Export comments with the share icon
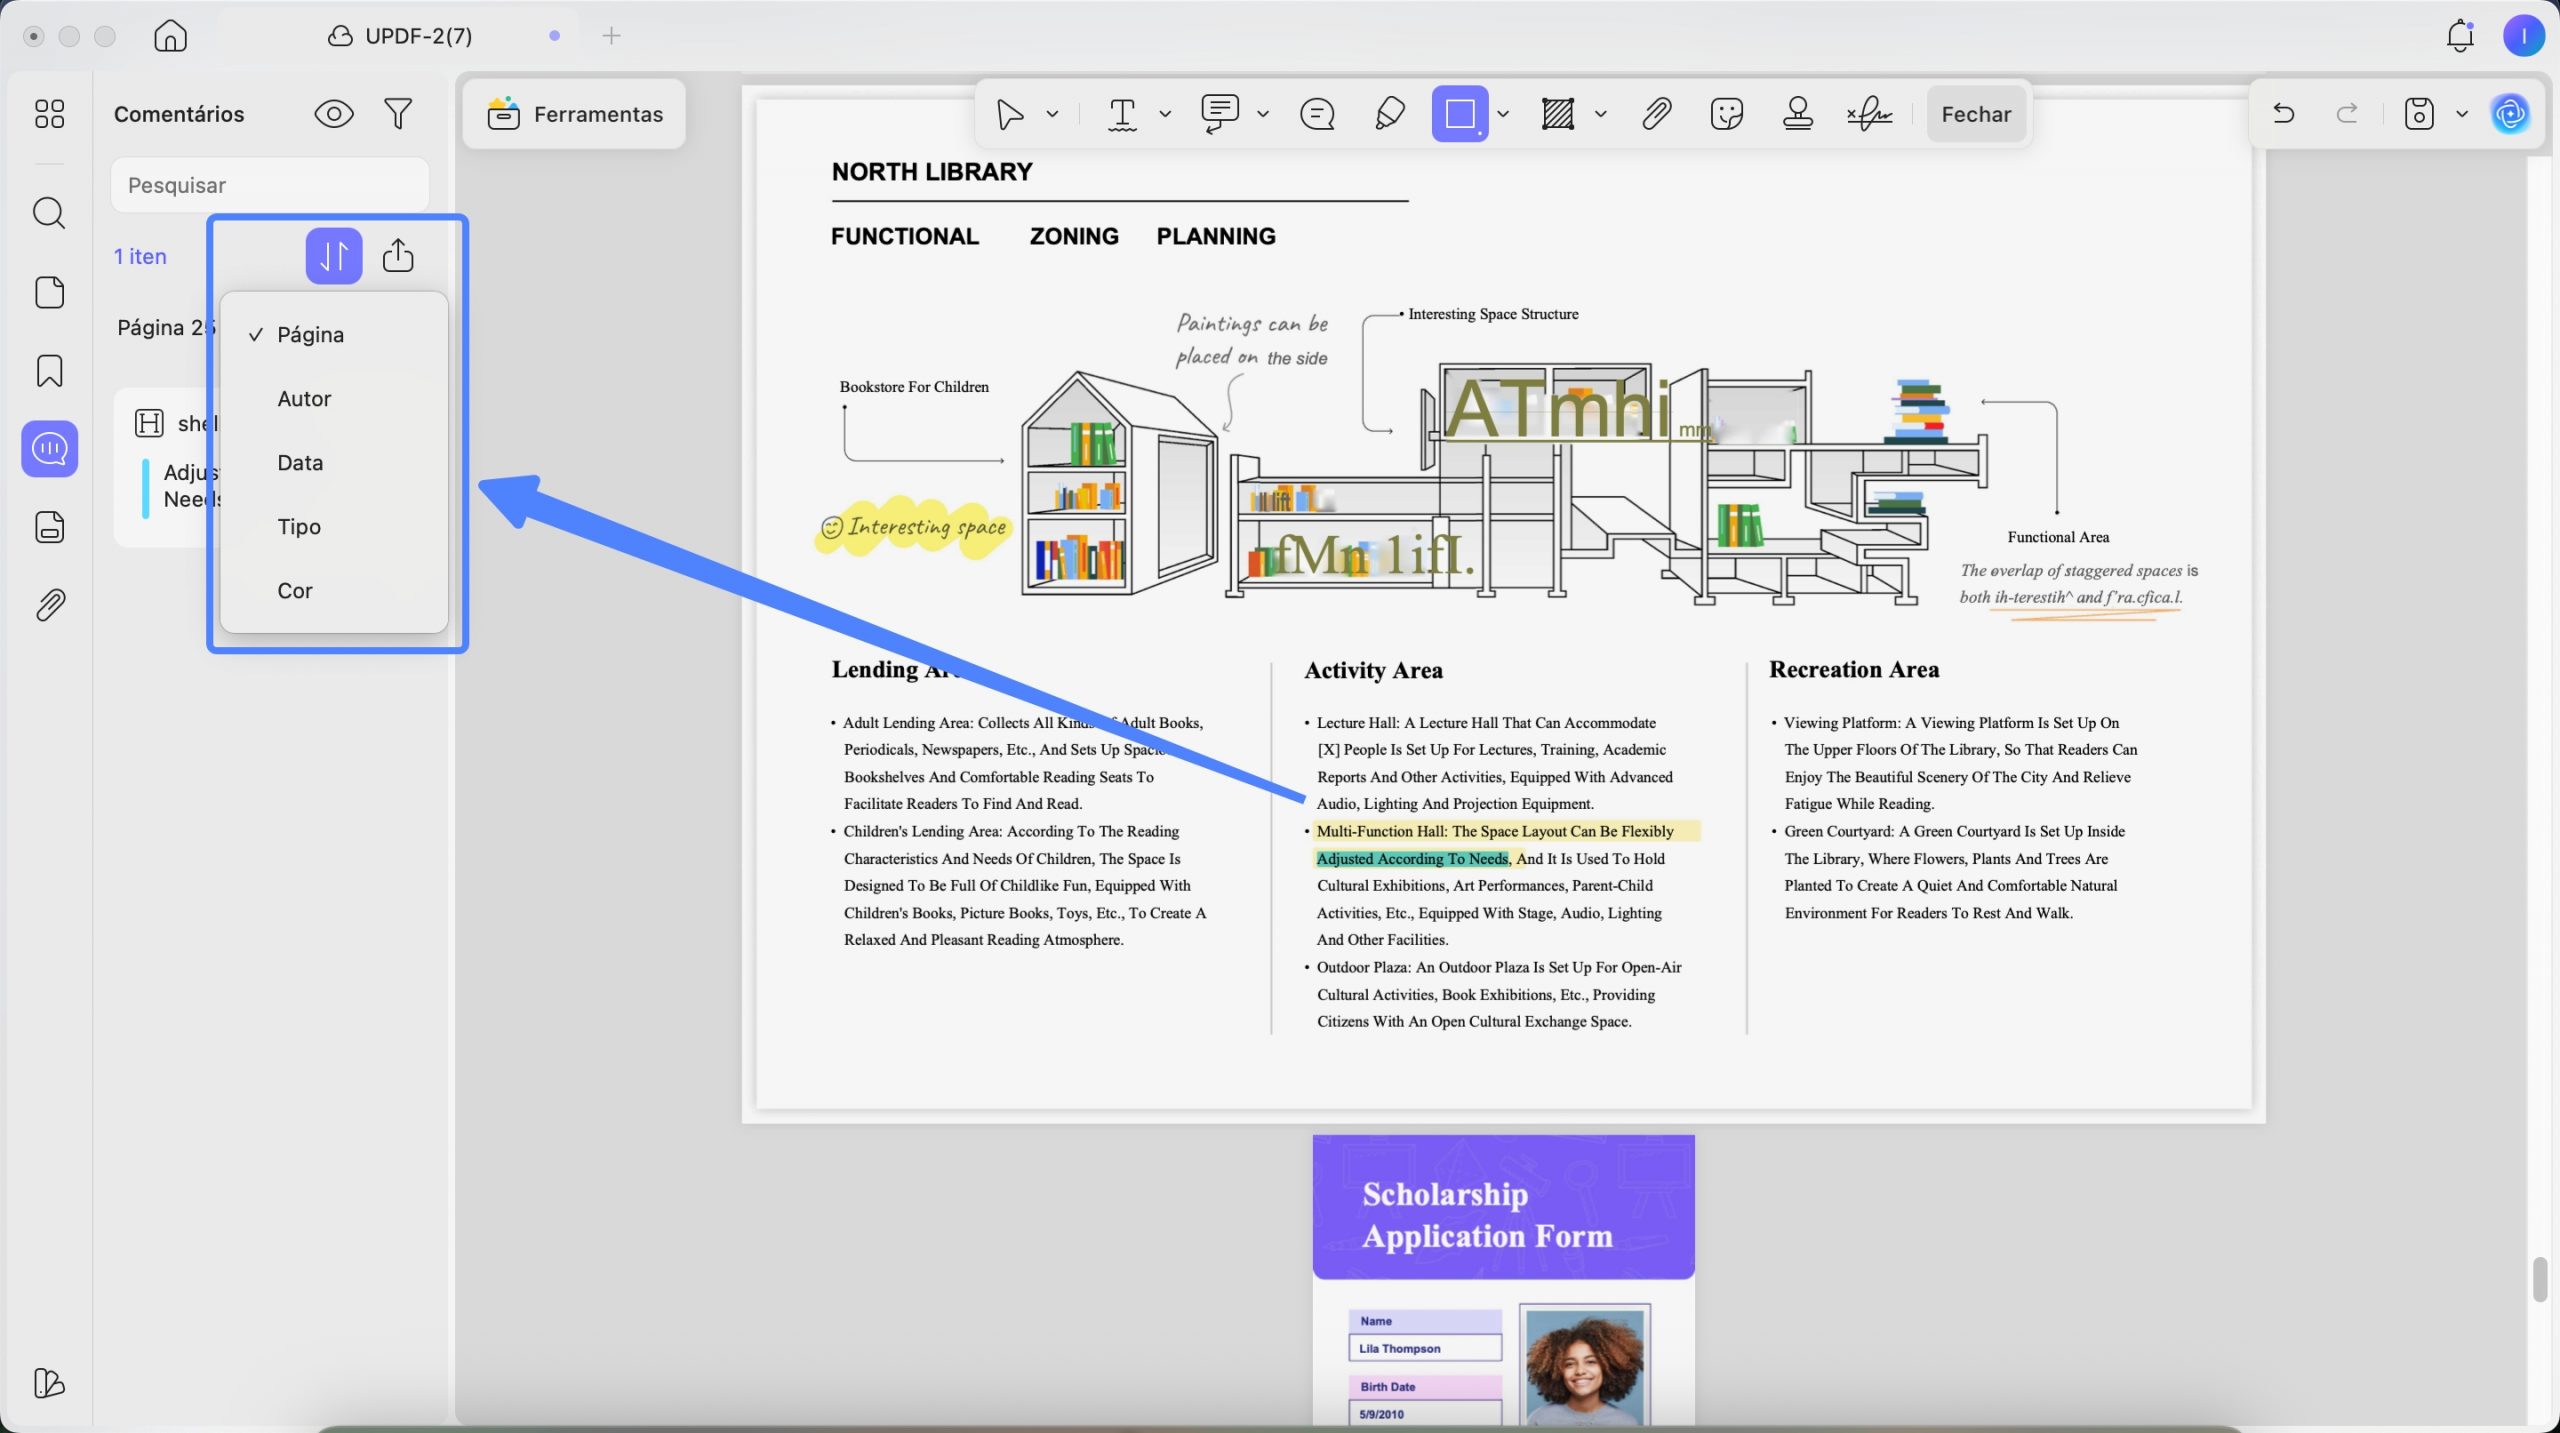The image size is (2560, 1433). point(398,256)
